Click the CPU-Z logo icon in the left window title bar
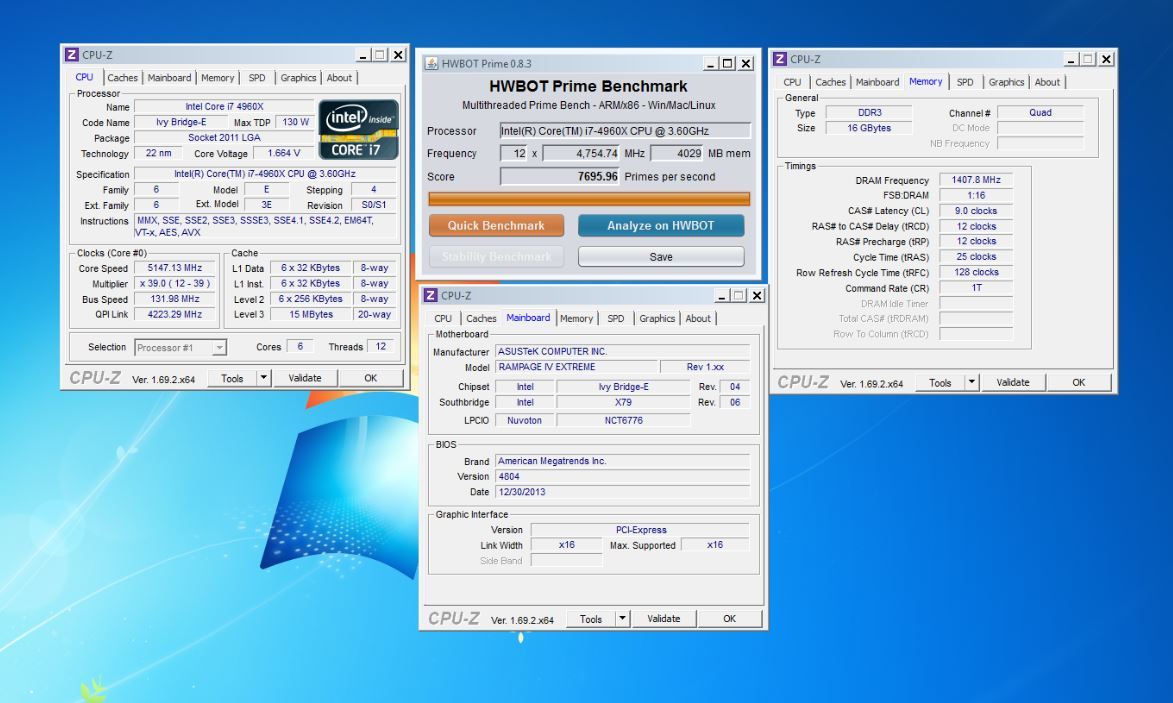 (x=72, y=55)
